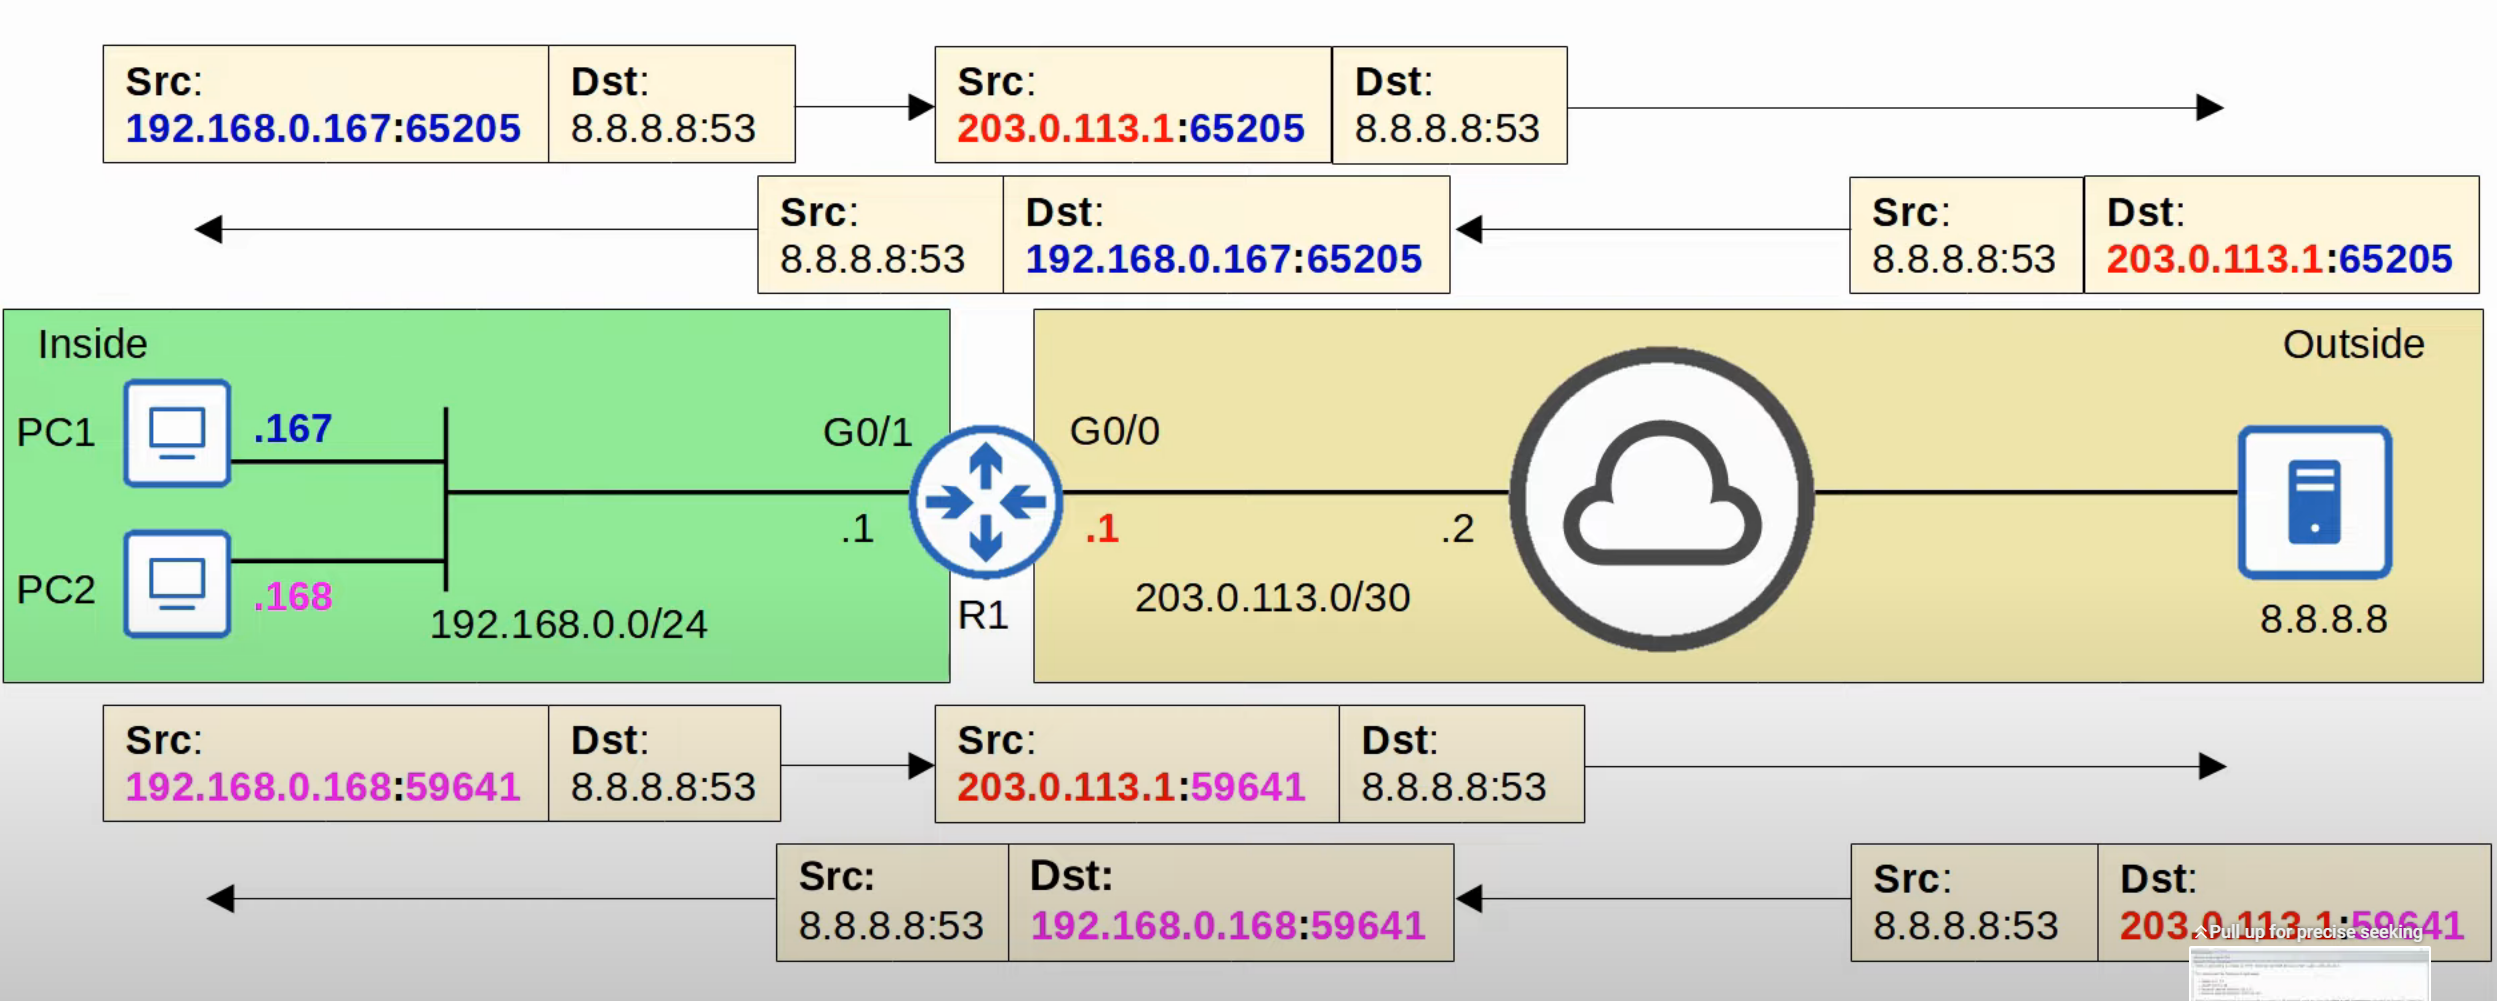Click the 'R1' router name label
The height and width of the screenshot is (1001, 2497).
983,615
